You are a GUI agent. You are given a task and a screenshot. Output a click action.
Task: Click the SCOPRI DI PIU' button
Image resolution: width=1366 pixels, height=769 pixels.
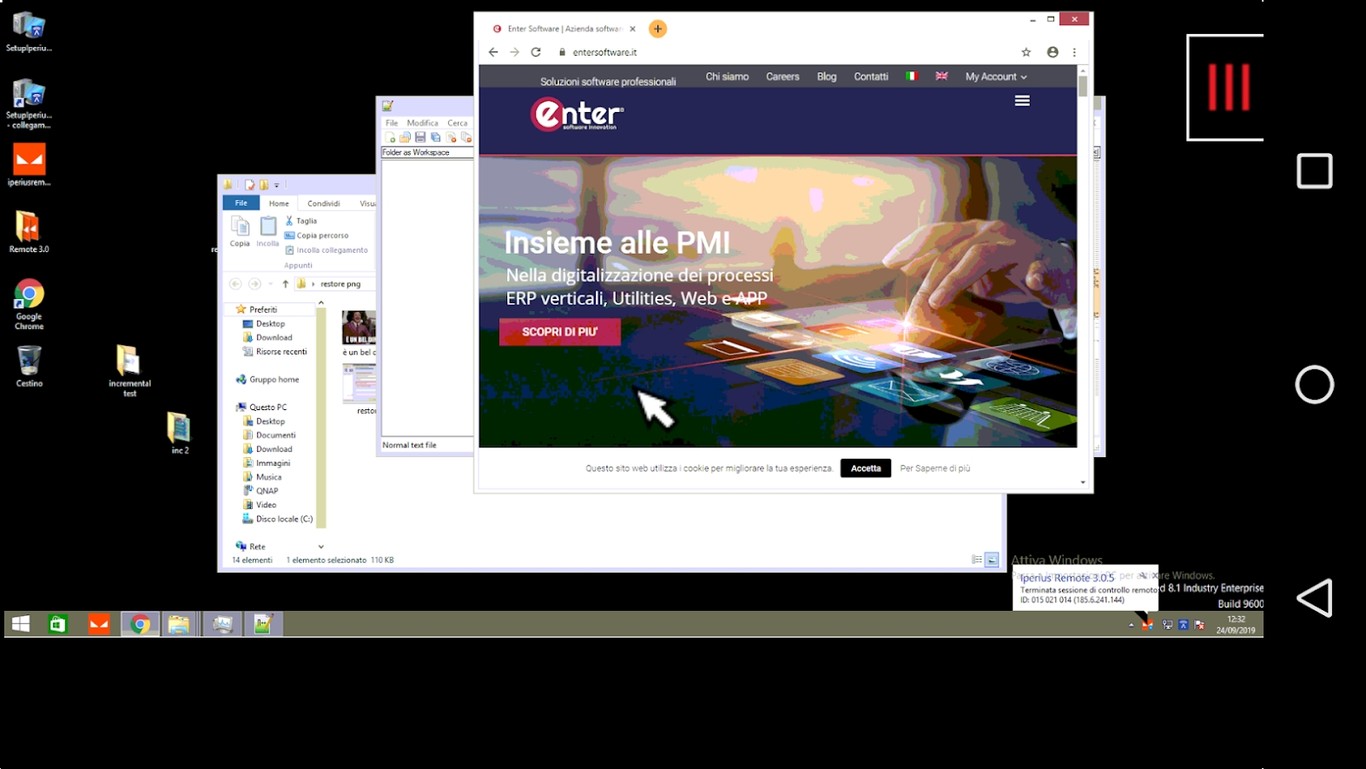point(560,332)
